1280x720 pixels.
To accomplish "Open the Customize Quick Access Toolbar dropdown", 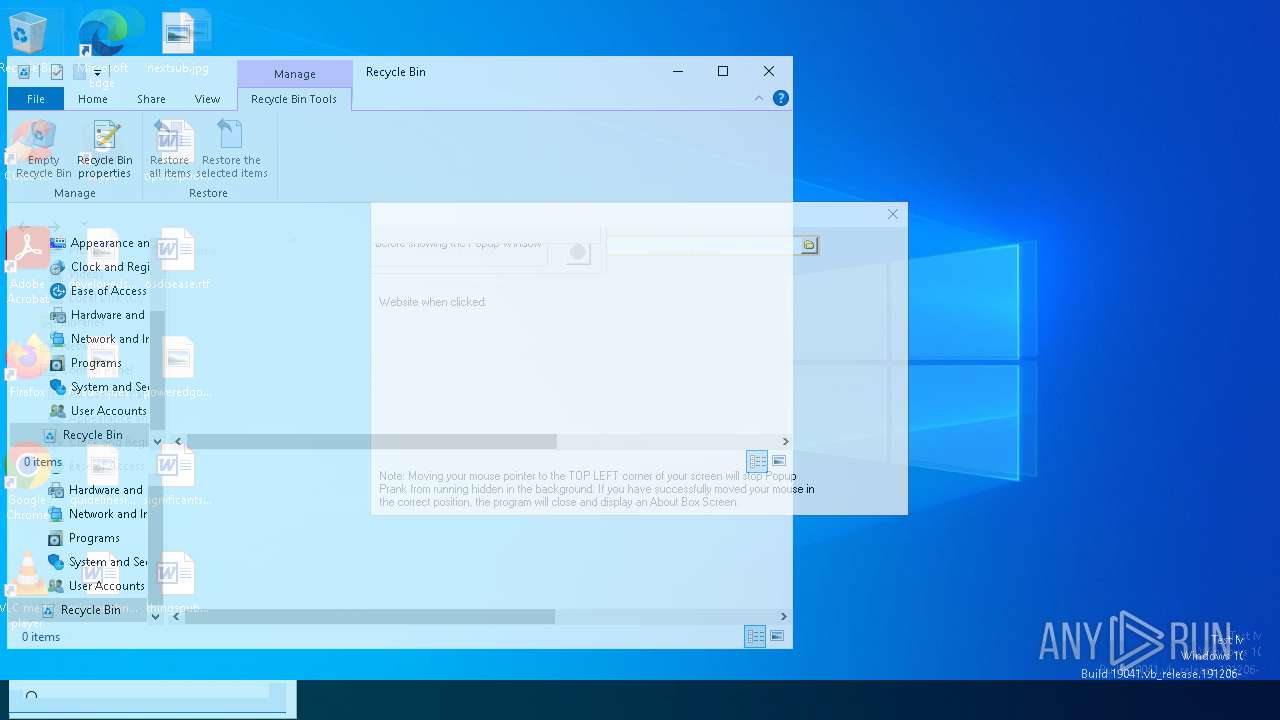I will click(97, 72).
